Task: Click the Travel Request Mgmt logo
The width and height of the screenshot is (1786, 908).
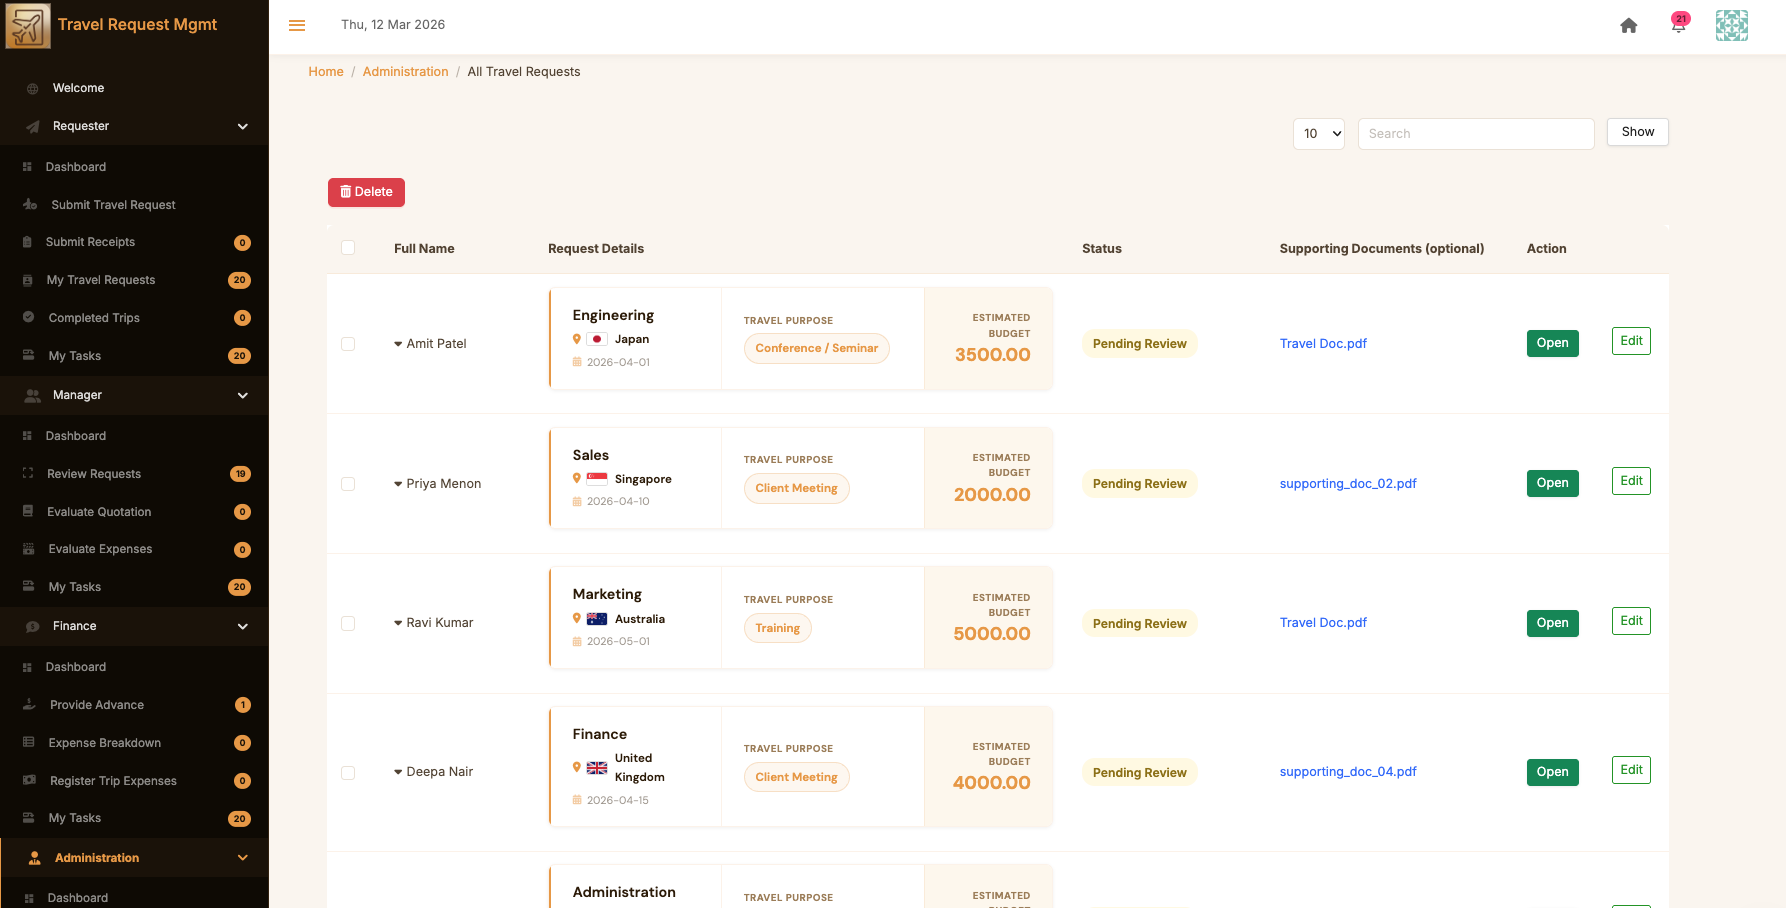Action: click(x=28, y=25)
